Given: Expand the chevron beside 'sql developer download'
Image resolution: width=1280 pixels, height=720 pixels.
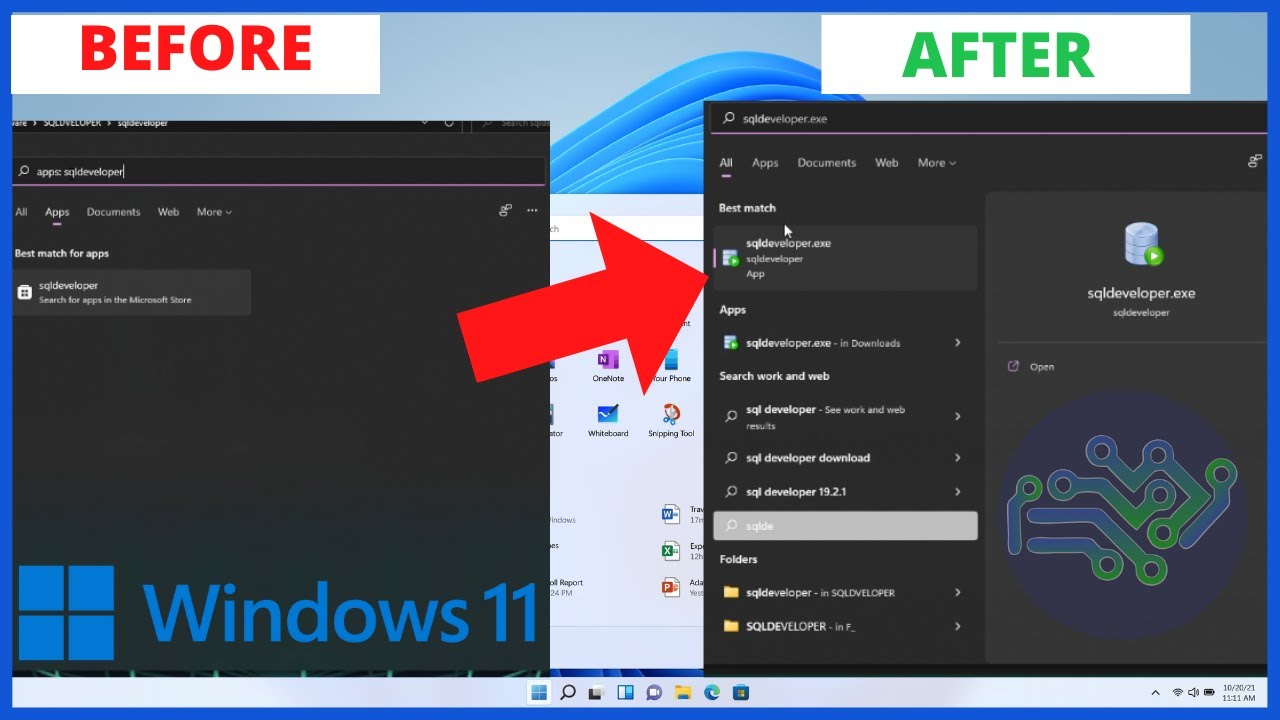Looking at the screenshot, I should pos(958,458).
